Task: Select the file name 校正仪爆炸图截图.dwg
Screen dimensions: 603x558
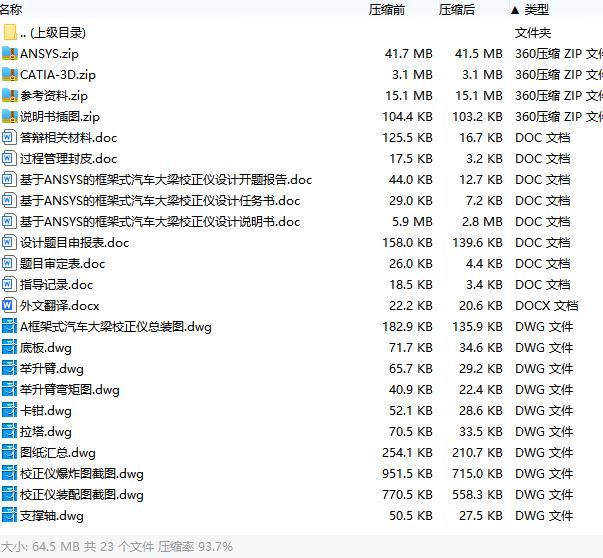Action: [82, 473]
